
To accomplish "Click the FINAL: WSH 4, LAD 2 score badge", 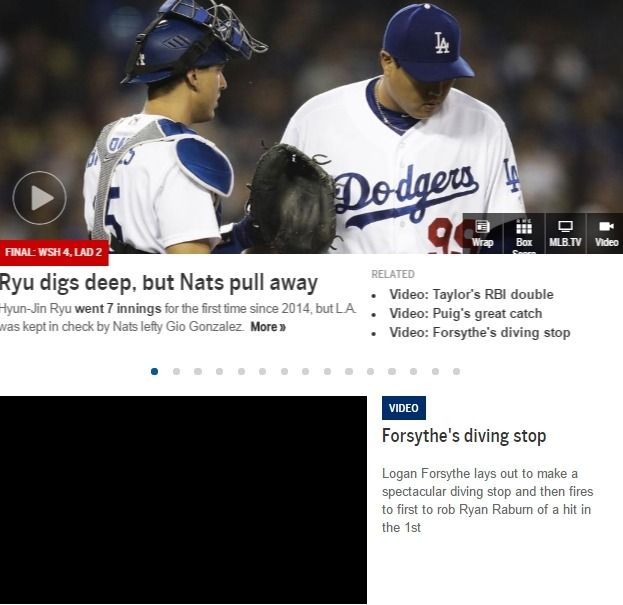I will coord(54,252).
